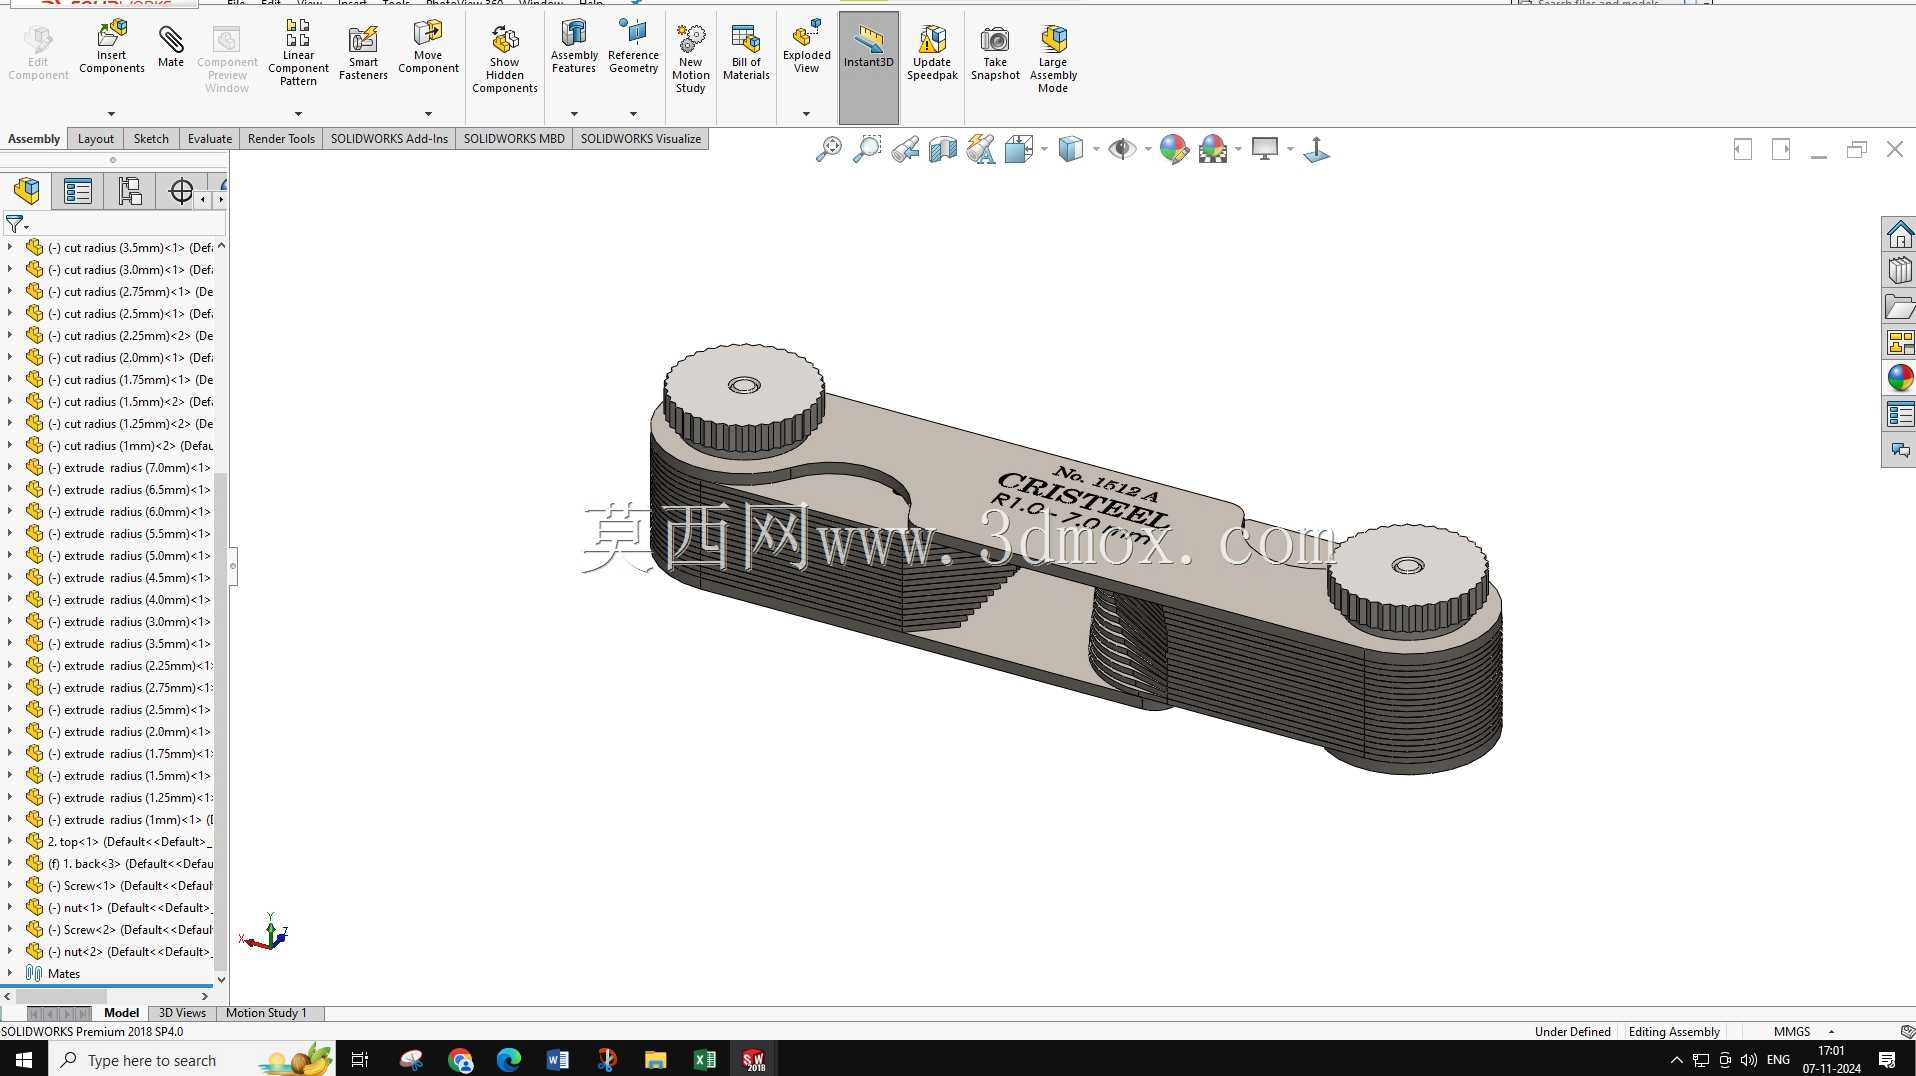Create a New Motion Study
Viewport: 1916px width, 1076px height.
691,59
